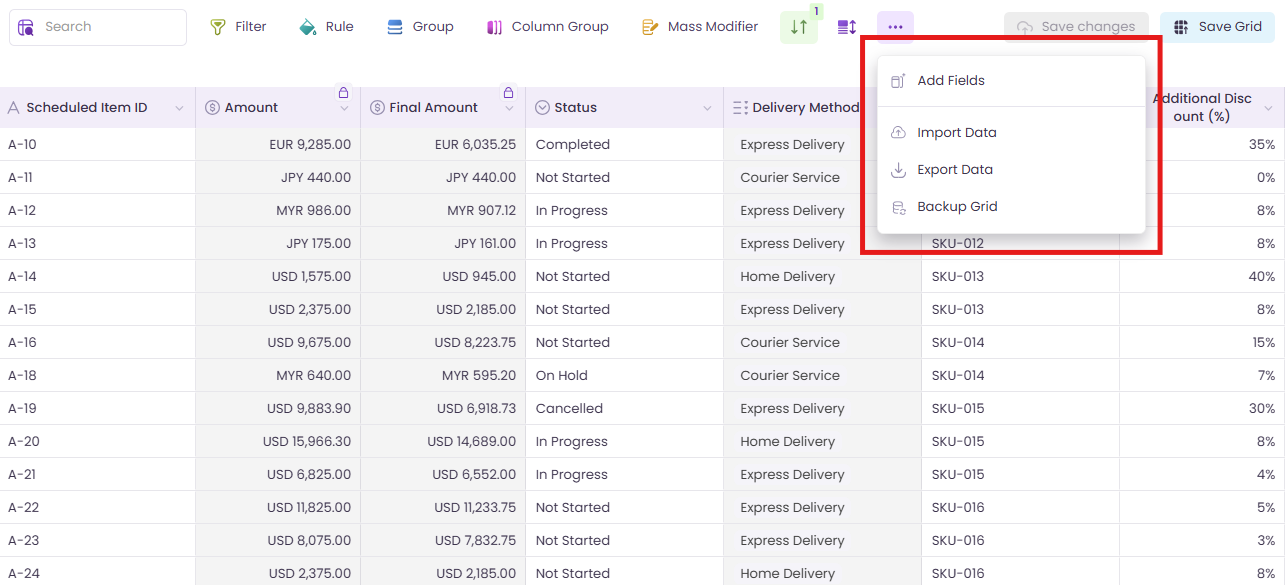Open the Mass Modifier tool
The width and height of the screenshot is (1285, 585).
pos(700,27)
